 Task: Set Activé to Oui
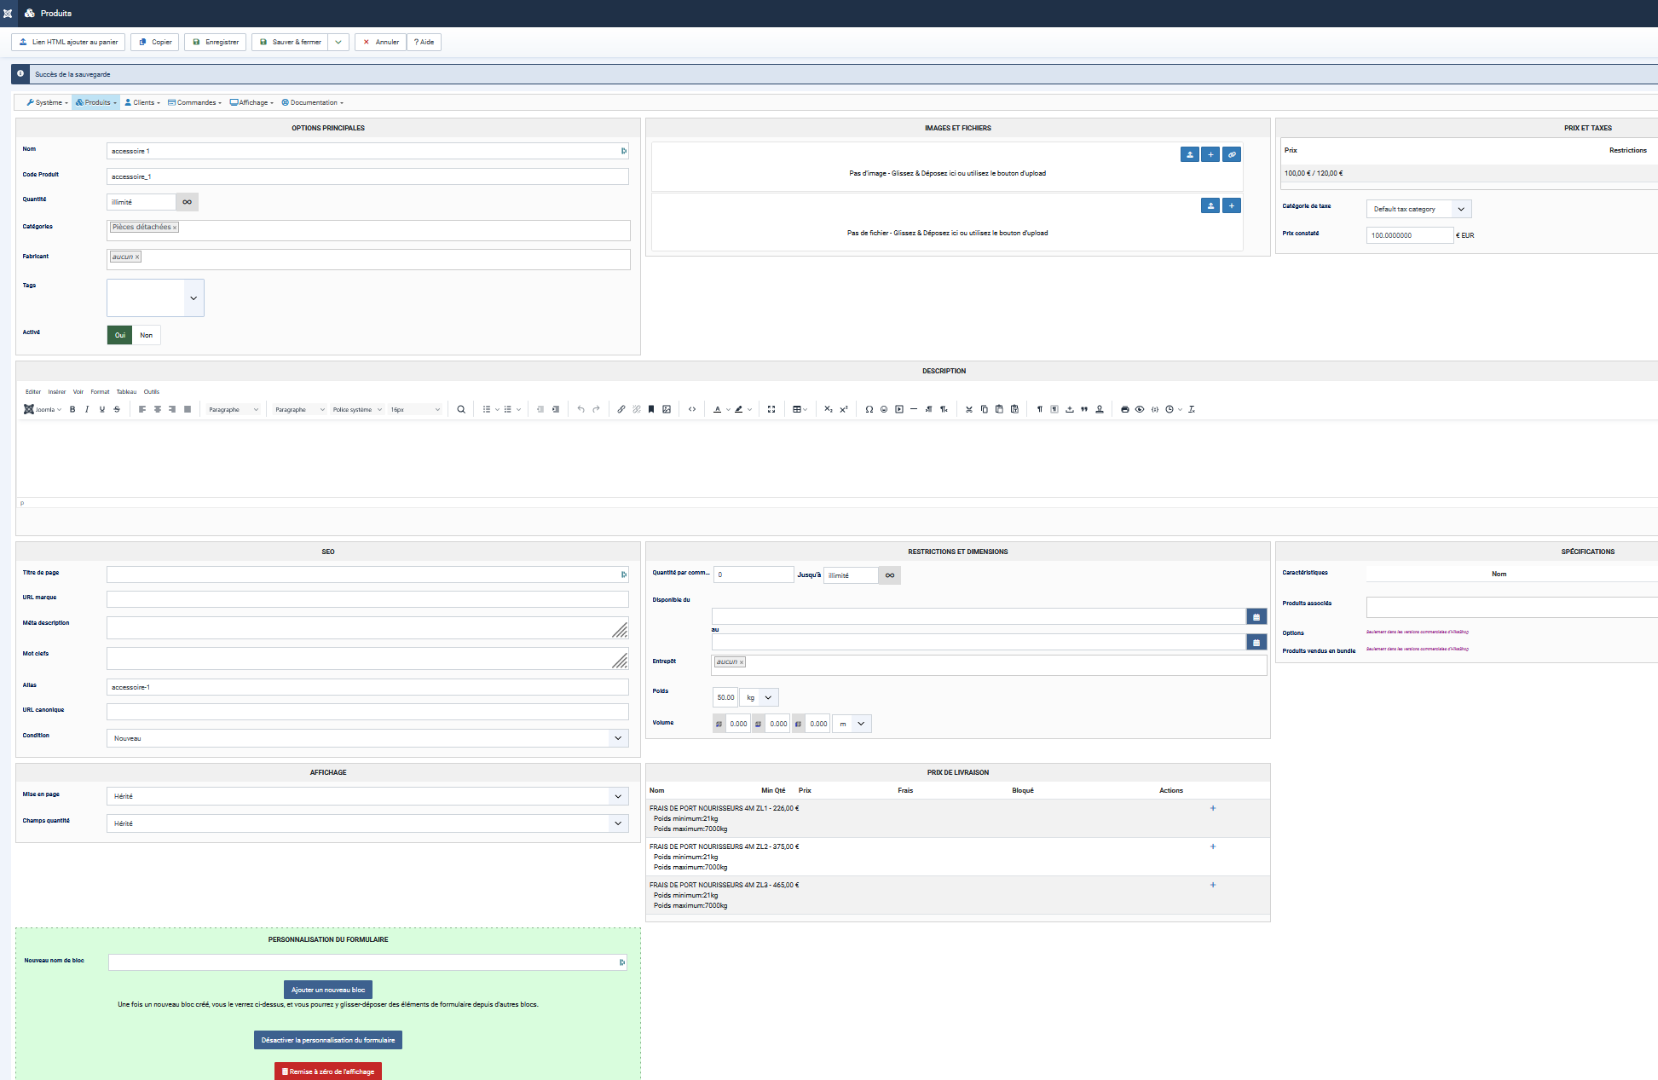(x=120, y=335)
